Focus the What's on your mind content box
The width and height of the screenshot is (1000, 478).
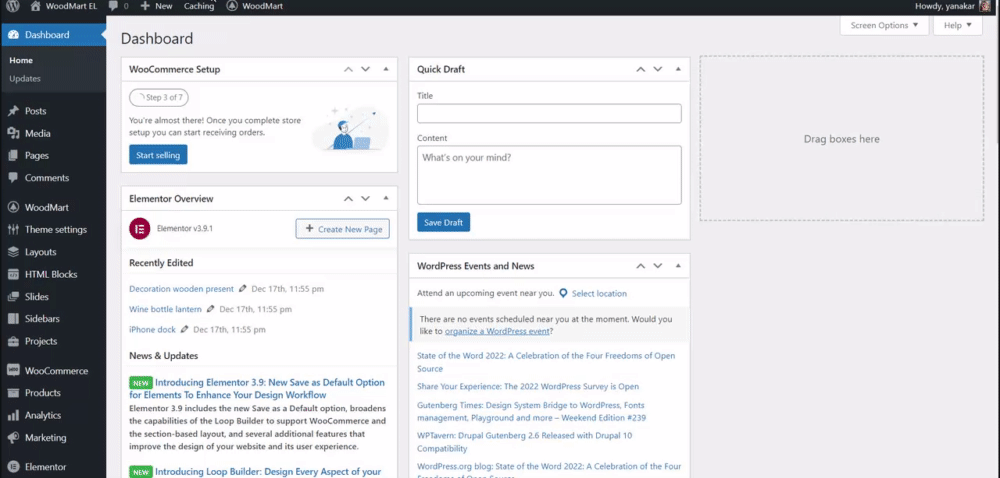[x=549, y=175]
